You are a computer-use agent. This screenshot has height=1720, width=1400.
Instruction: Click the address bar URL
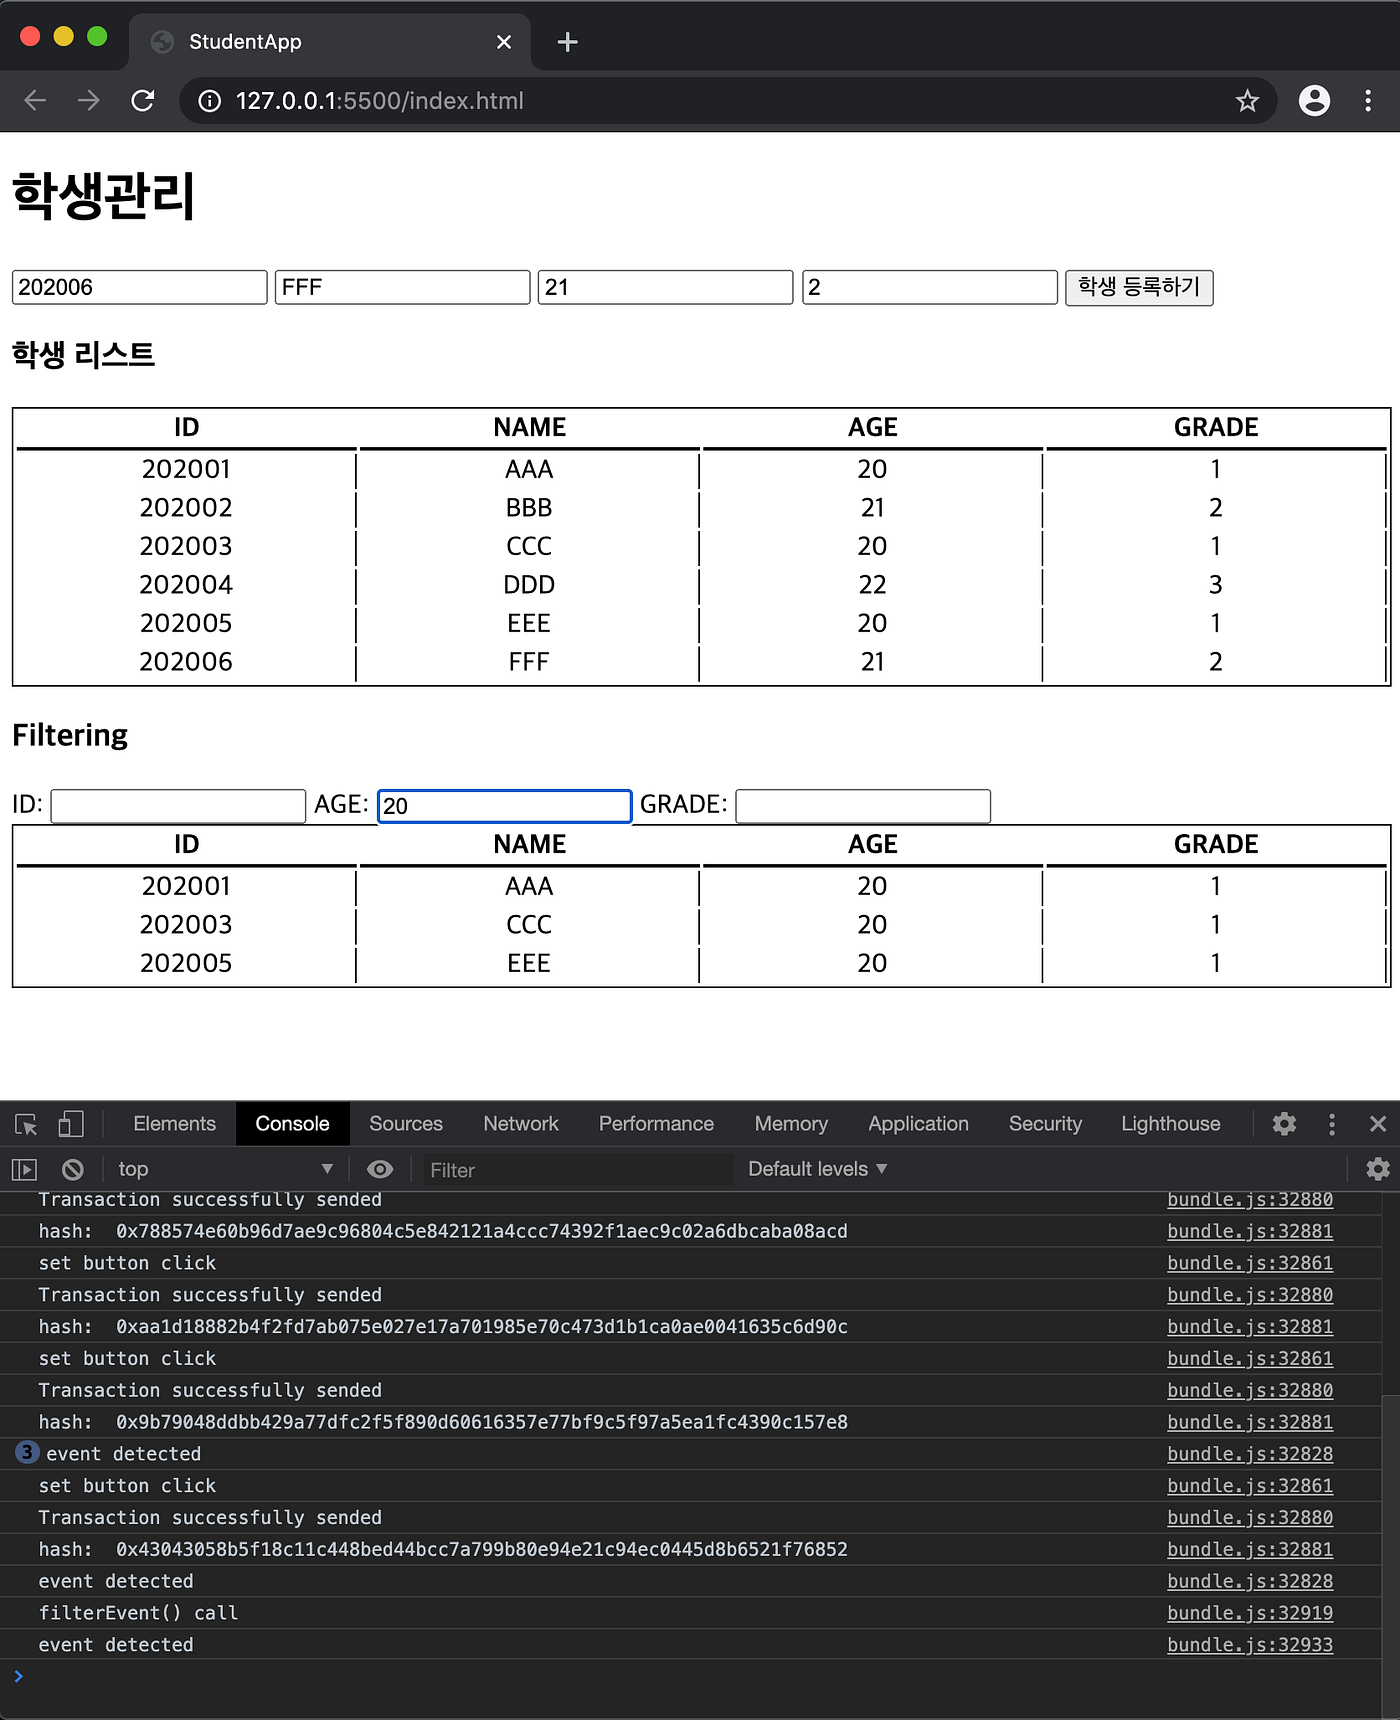tap(380, 101)
